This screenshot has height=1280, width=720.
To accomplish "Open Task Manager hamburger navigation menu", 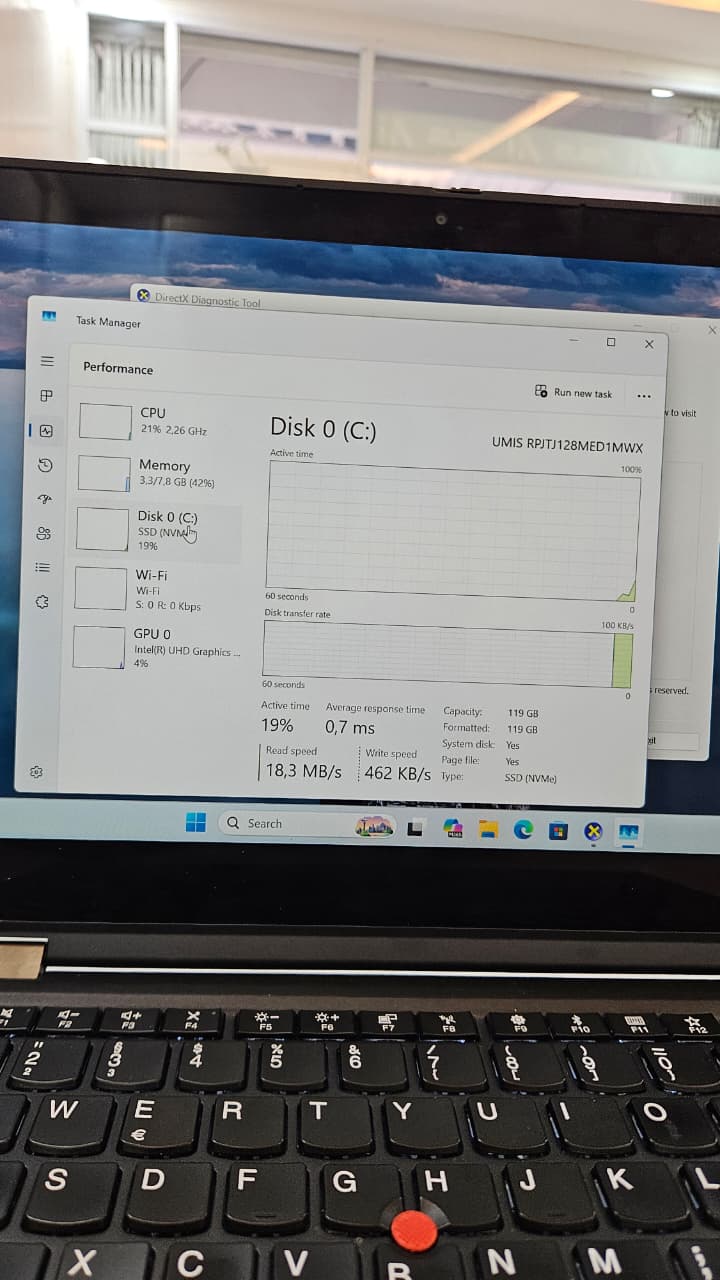I will (47, 361).
